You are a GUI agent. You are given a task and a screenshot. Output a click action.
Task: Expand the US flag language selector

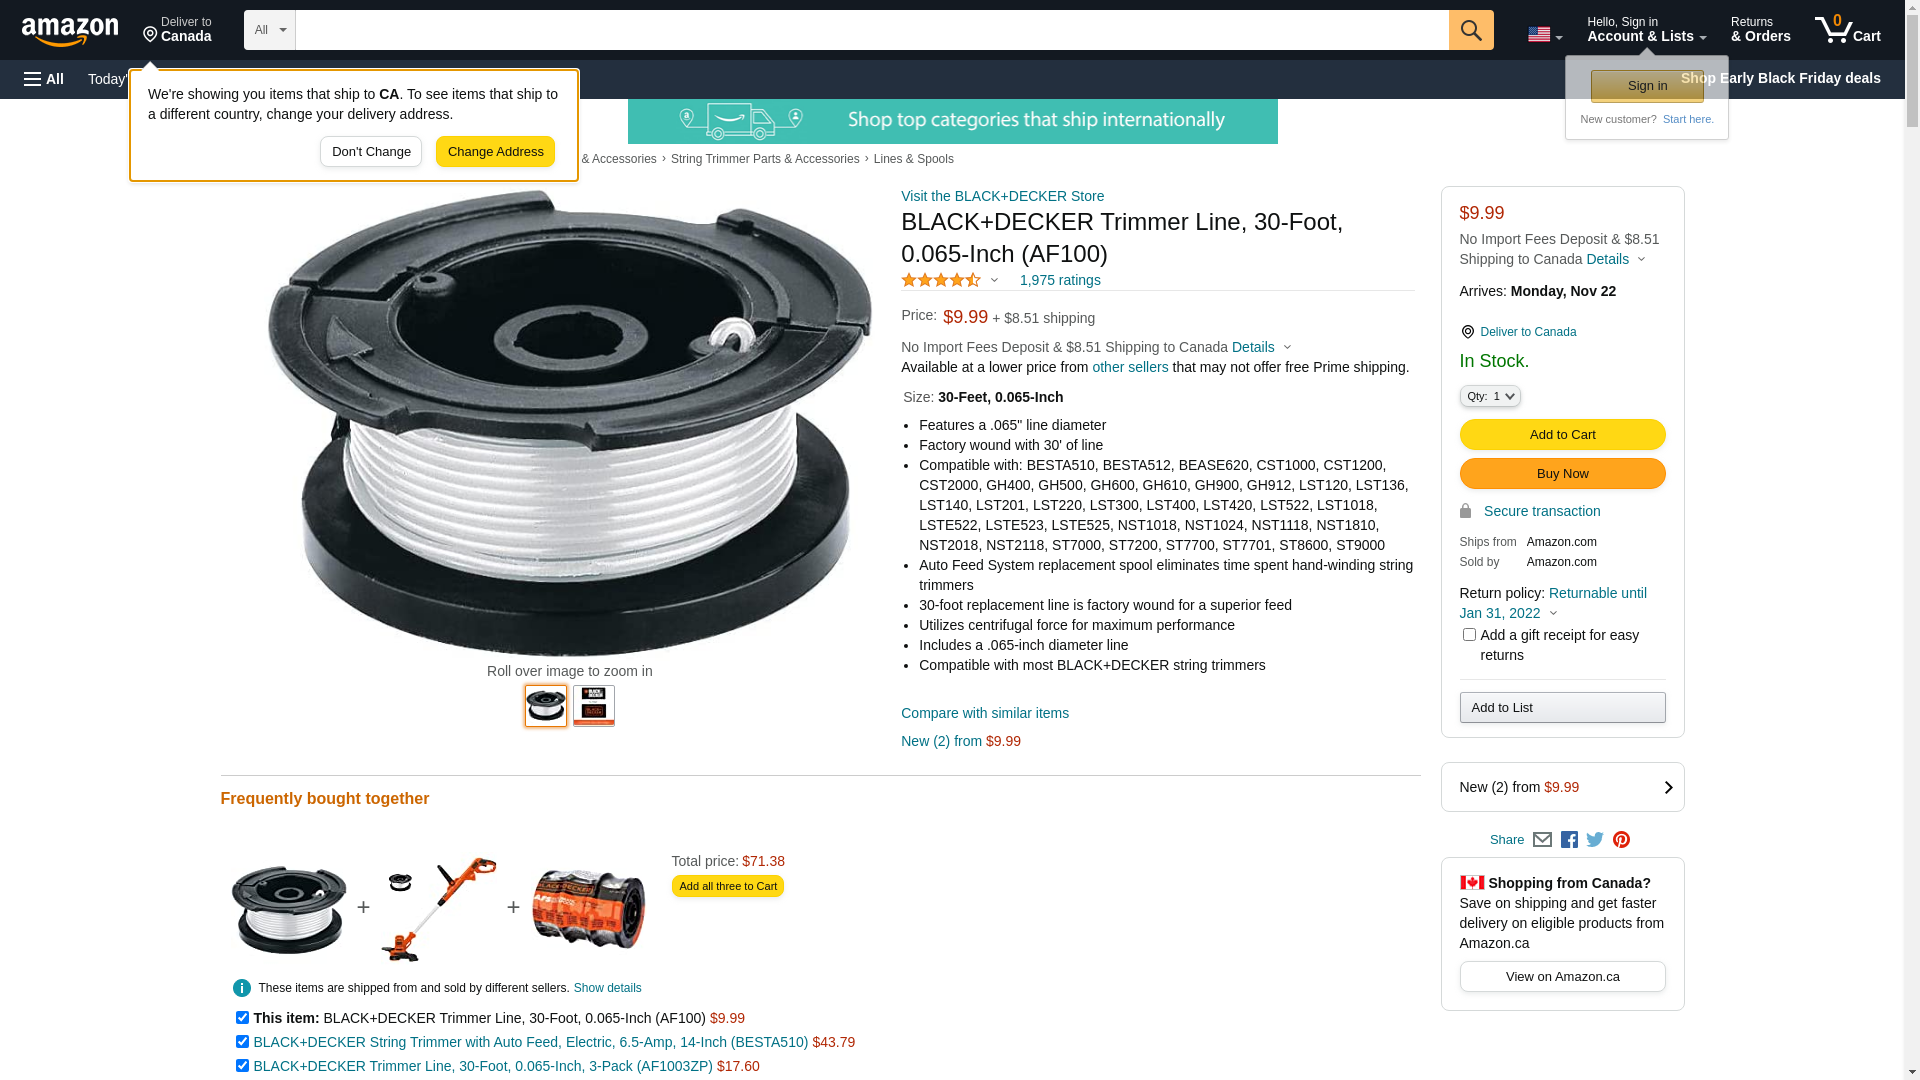coord(1545,35)
